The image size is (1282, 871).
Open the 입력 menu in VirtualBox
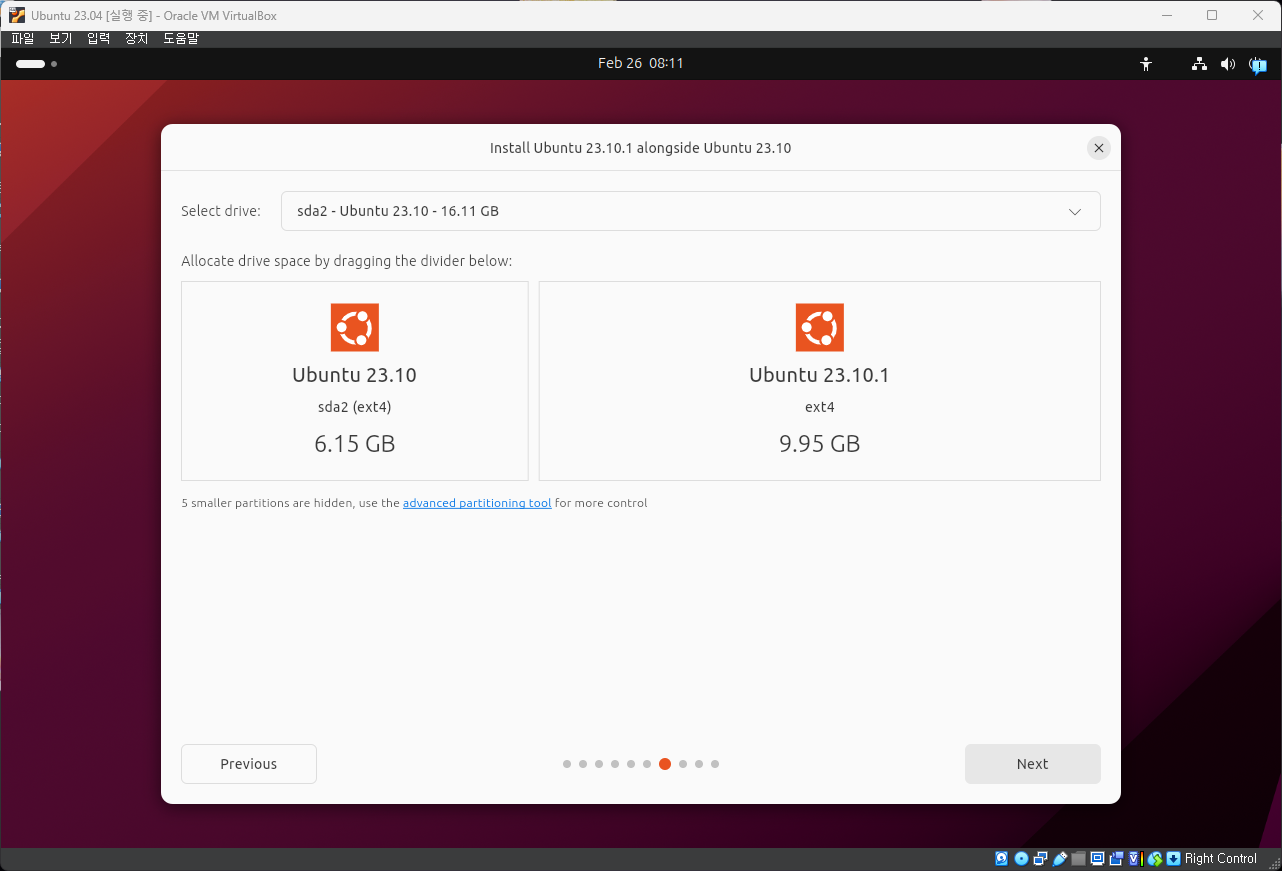(x=98, y=39)
